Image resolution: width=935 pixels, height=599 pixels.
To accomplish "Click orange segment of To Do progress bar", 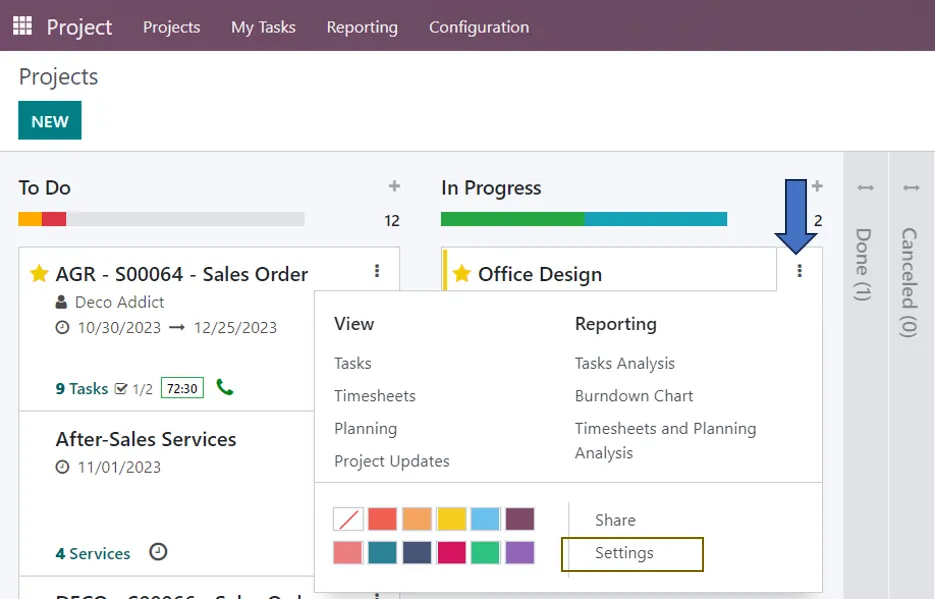I will pos(30,219).
